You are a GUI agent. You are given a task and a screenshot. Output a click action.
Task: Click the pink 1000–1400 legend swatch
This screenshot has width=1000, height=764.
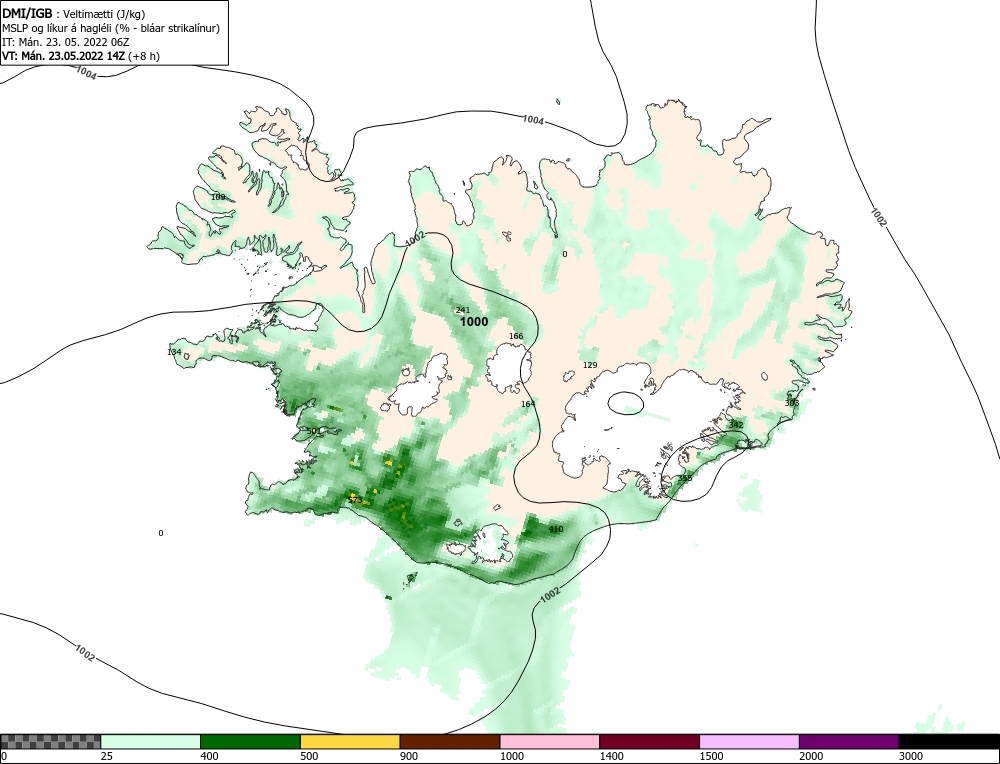pos(550,741)
